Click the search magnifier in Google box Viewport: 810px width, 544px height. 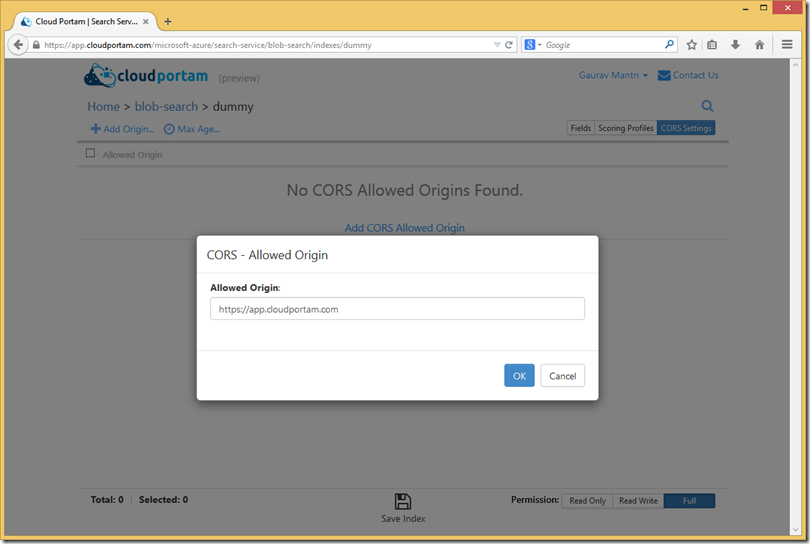coord(669,44)
